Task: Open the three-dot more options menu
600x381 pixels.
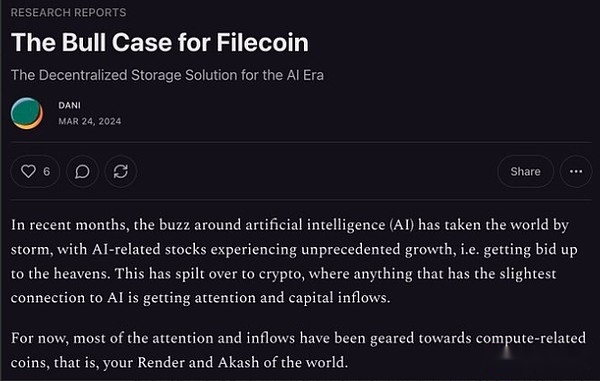Action: coord(576,171)
